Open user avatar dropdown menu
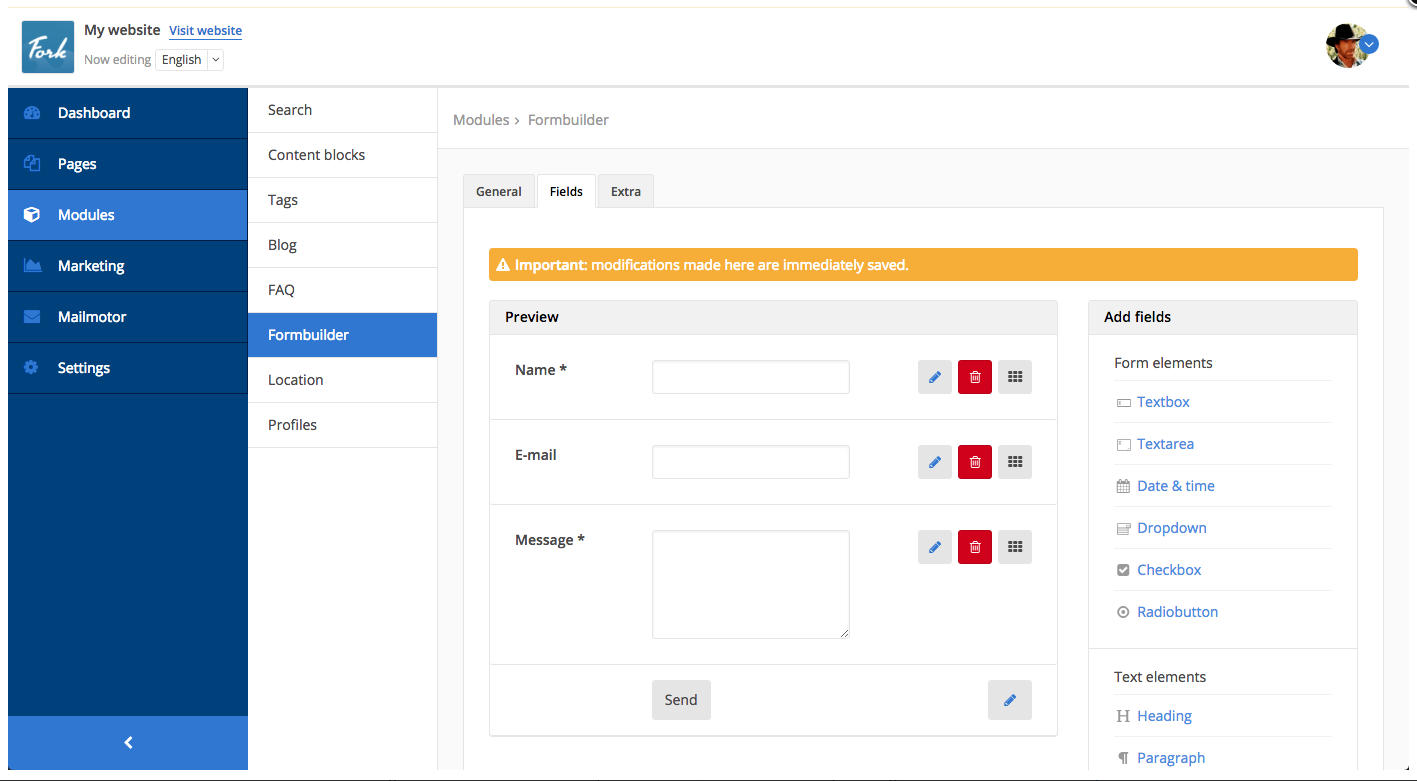 1352,45
